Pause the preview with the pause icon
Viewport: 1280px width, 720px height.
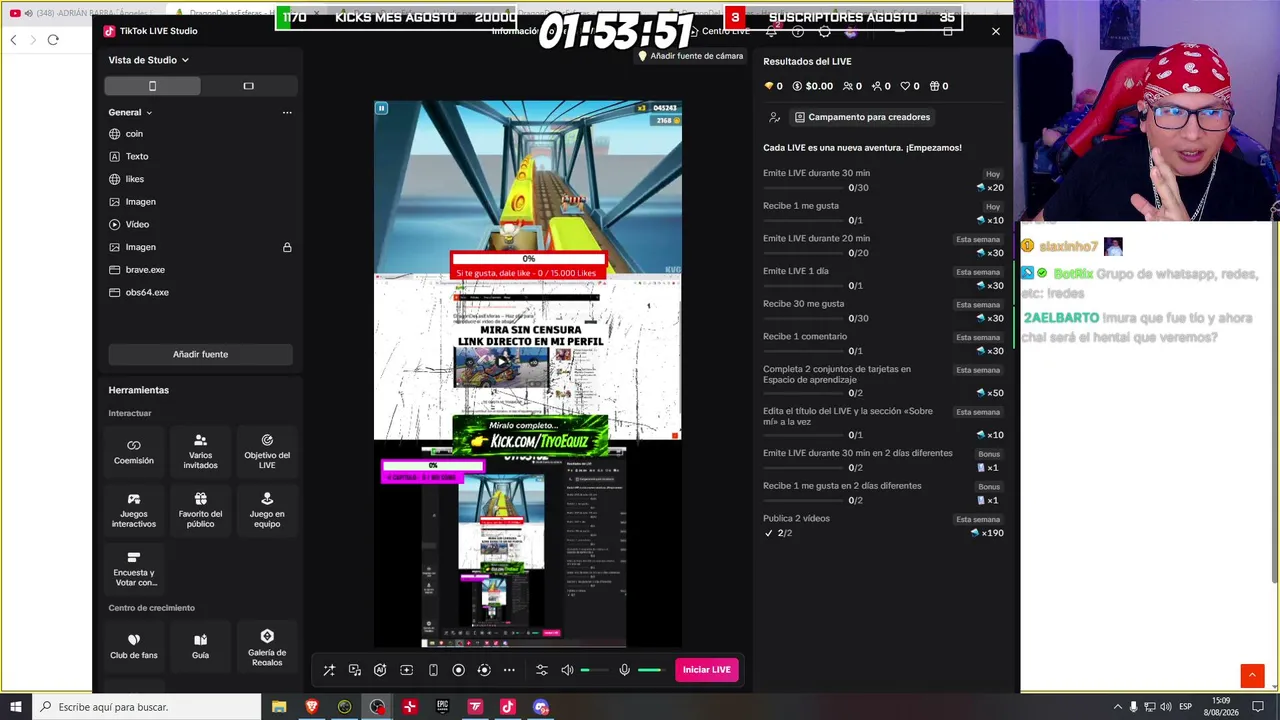pyautogui.click(x=381, y=108)
